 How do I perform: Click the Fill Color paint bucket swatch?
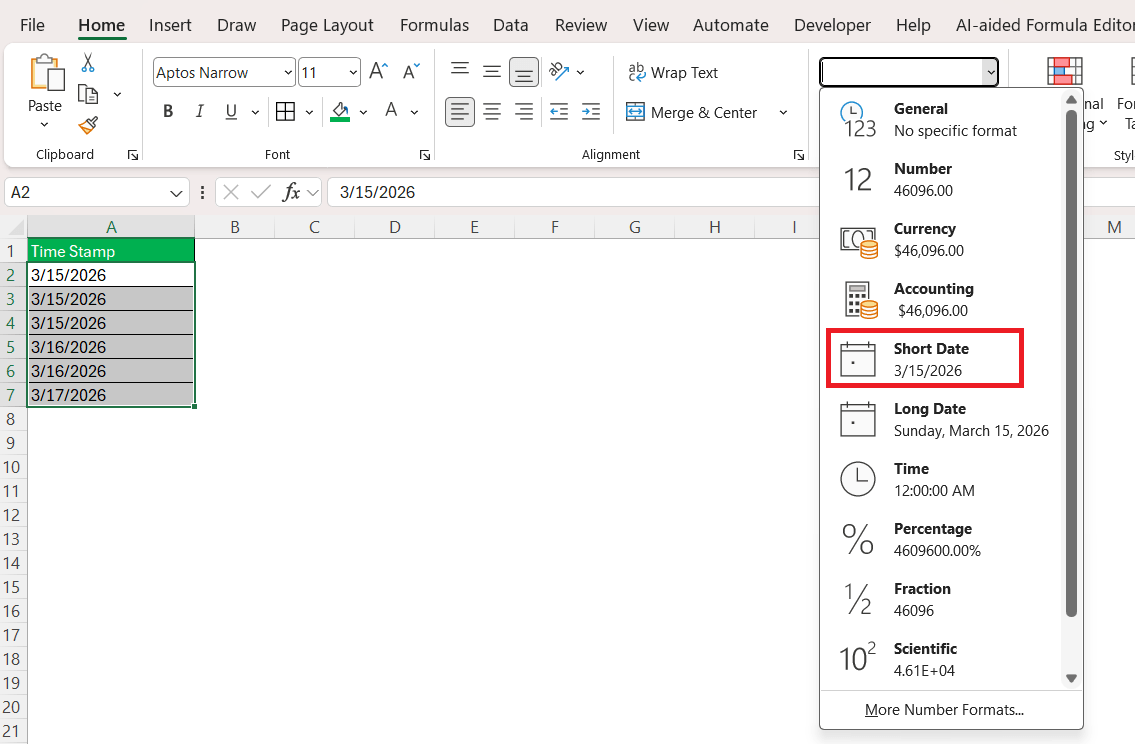tap(340, 111)
